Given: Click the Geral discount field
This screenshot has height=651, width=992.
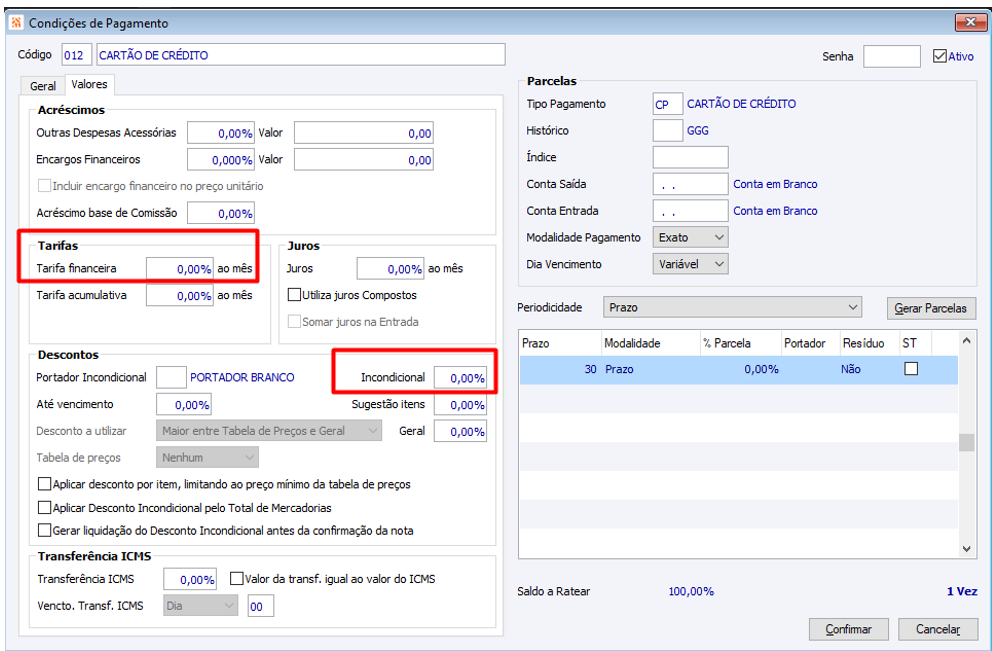Looking at the screenshot, I should [460, 431].
